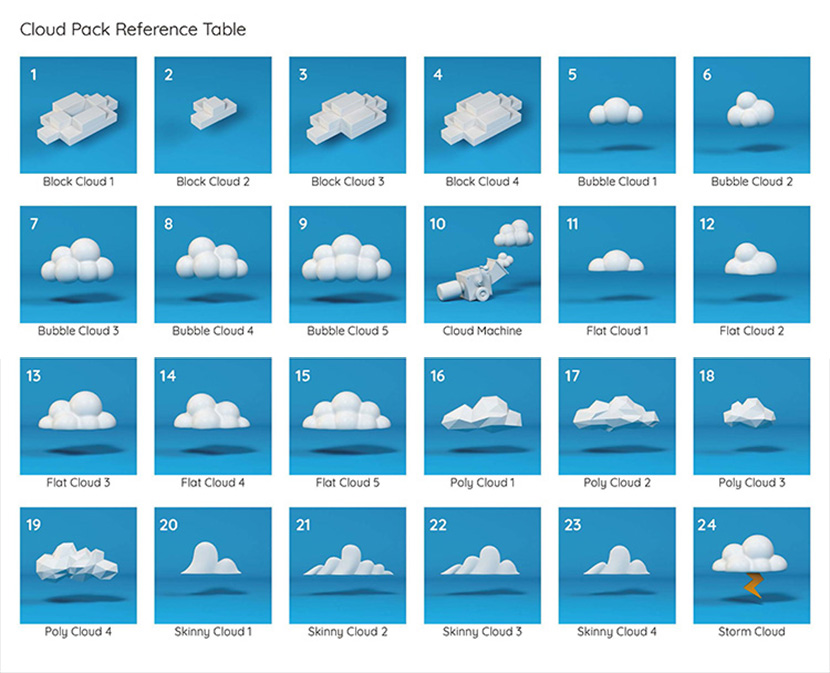The height and width of the screenshot is (673, 830).
Task: Choose the Flat Cloud 5 image
Action: click(348, 416)
